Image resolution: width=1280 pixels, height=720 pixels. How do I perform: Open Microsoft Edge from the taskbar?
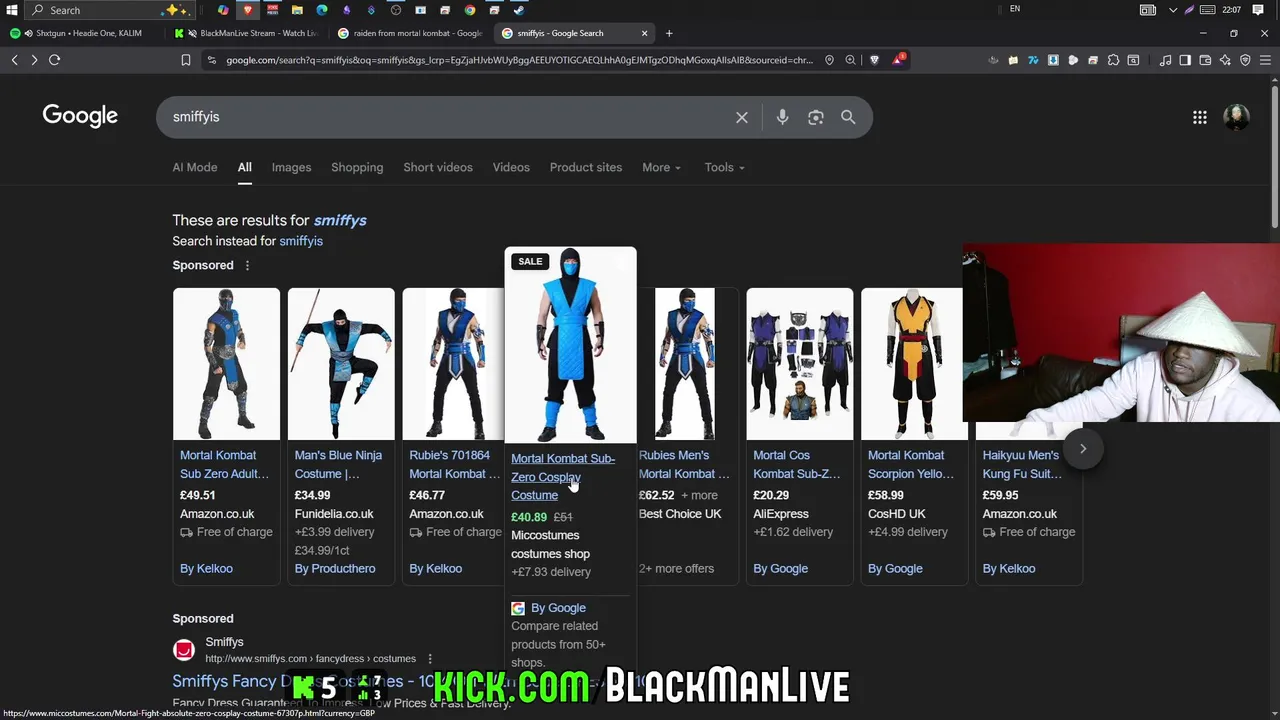tap(322, 10)
